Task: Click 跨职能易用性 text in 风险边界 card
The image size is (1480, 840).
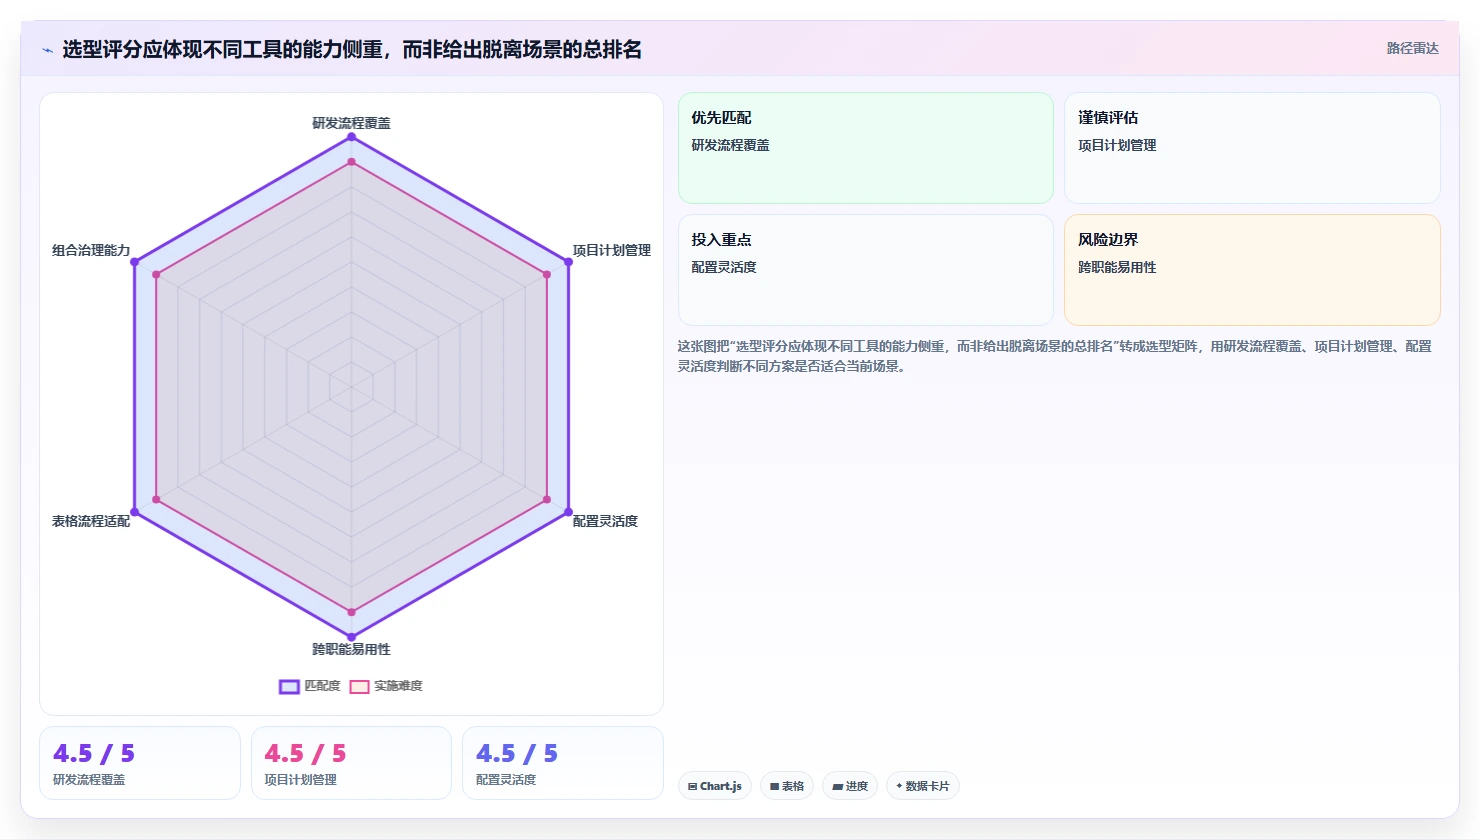Action: [x=1117, y=267]
